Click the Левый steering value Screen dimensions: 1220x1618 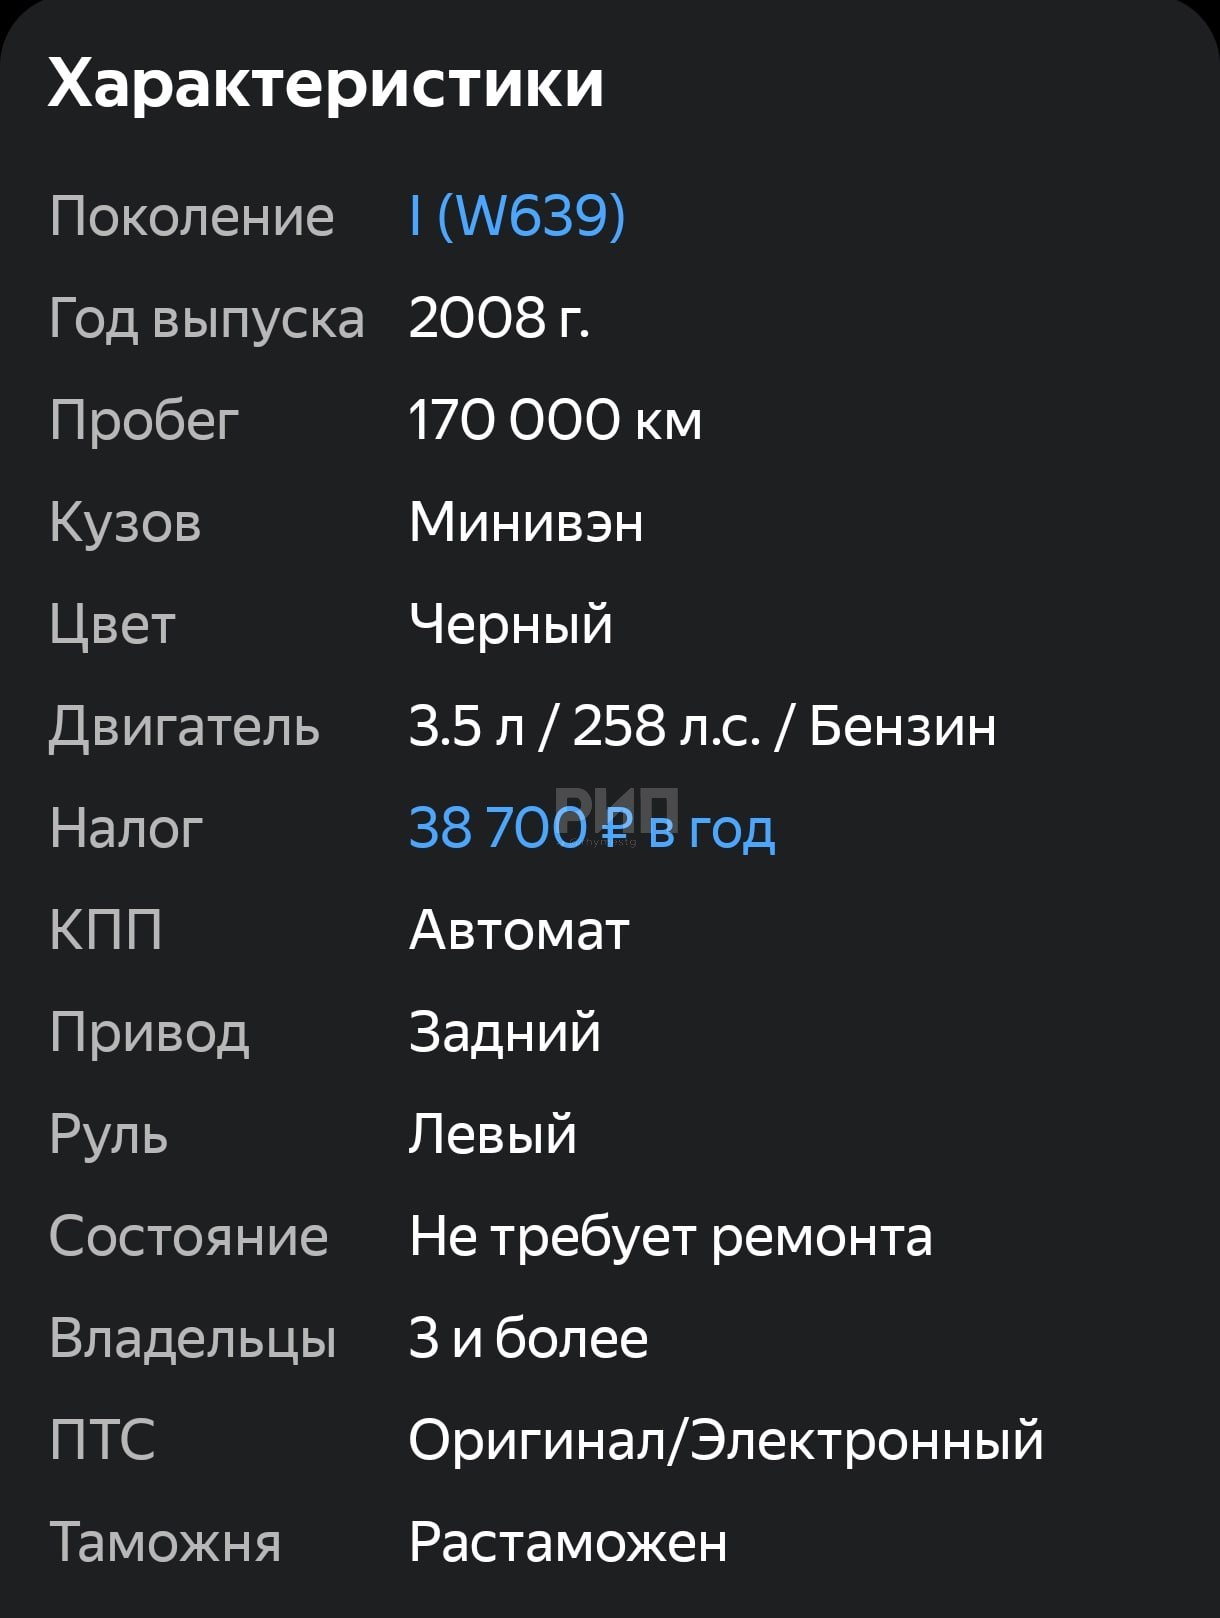point(493,1134)
